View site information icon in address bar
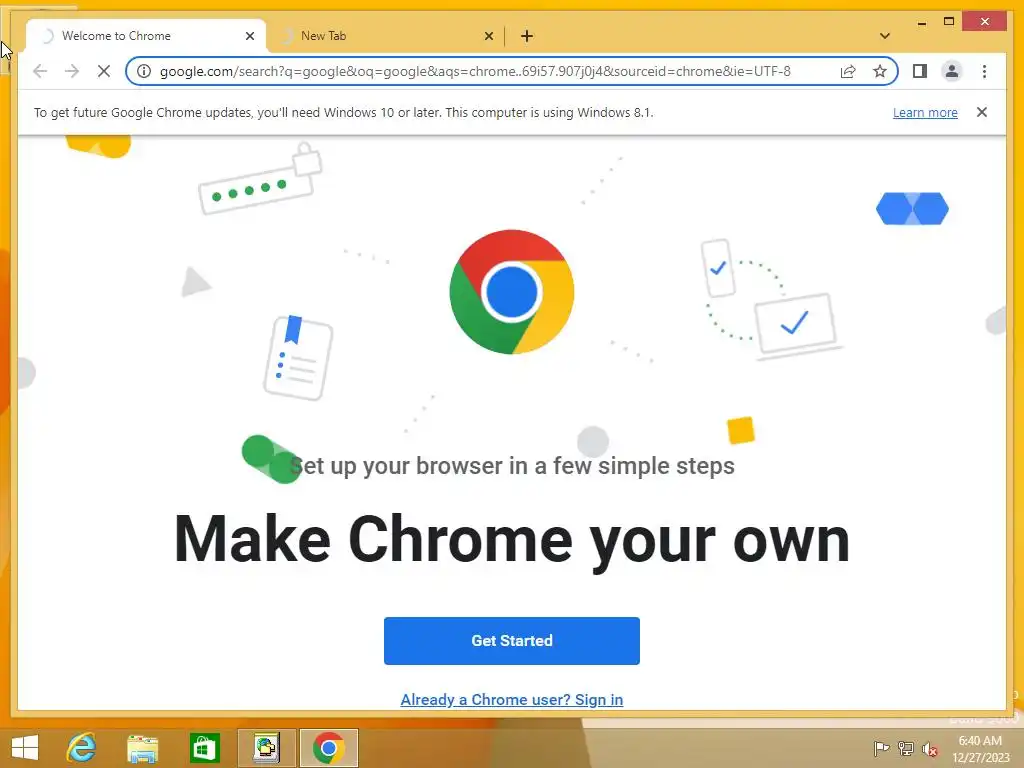The width and height of the screenshot is (1024, 768). click(x=144, y=71)
